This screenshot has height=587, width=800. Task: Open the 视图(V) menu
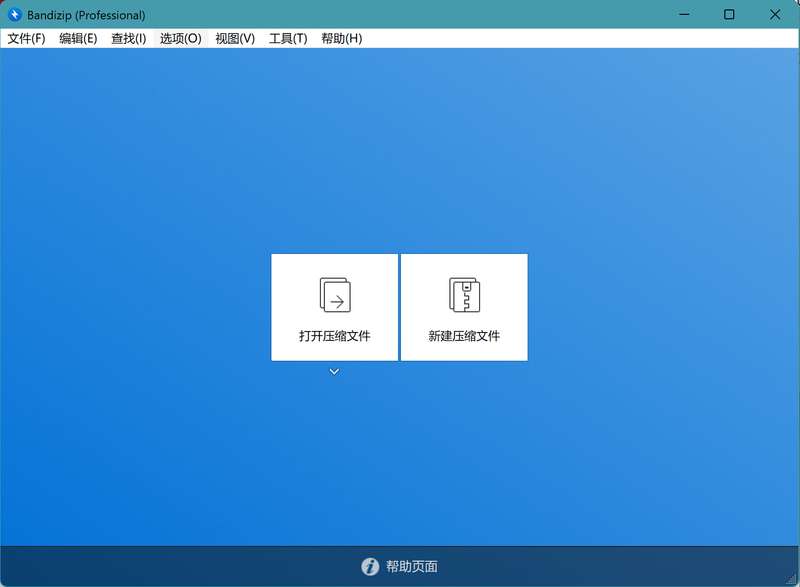[235, 39]
